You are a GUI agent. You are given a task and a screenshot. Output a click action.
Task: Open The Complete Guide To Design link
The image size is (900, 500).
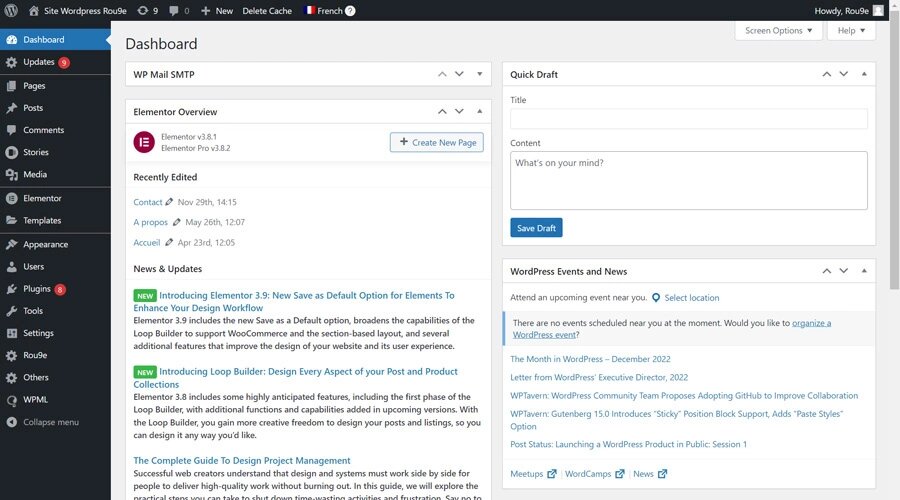coord(242,460)
